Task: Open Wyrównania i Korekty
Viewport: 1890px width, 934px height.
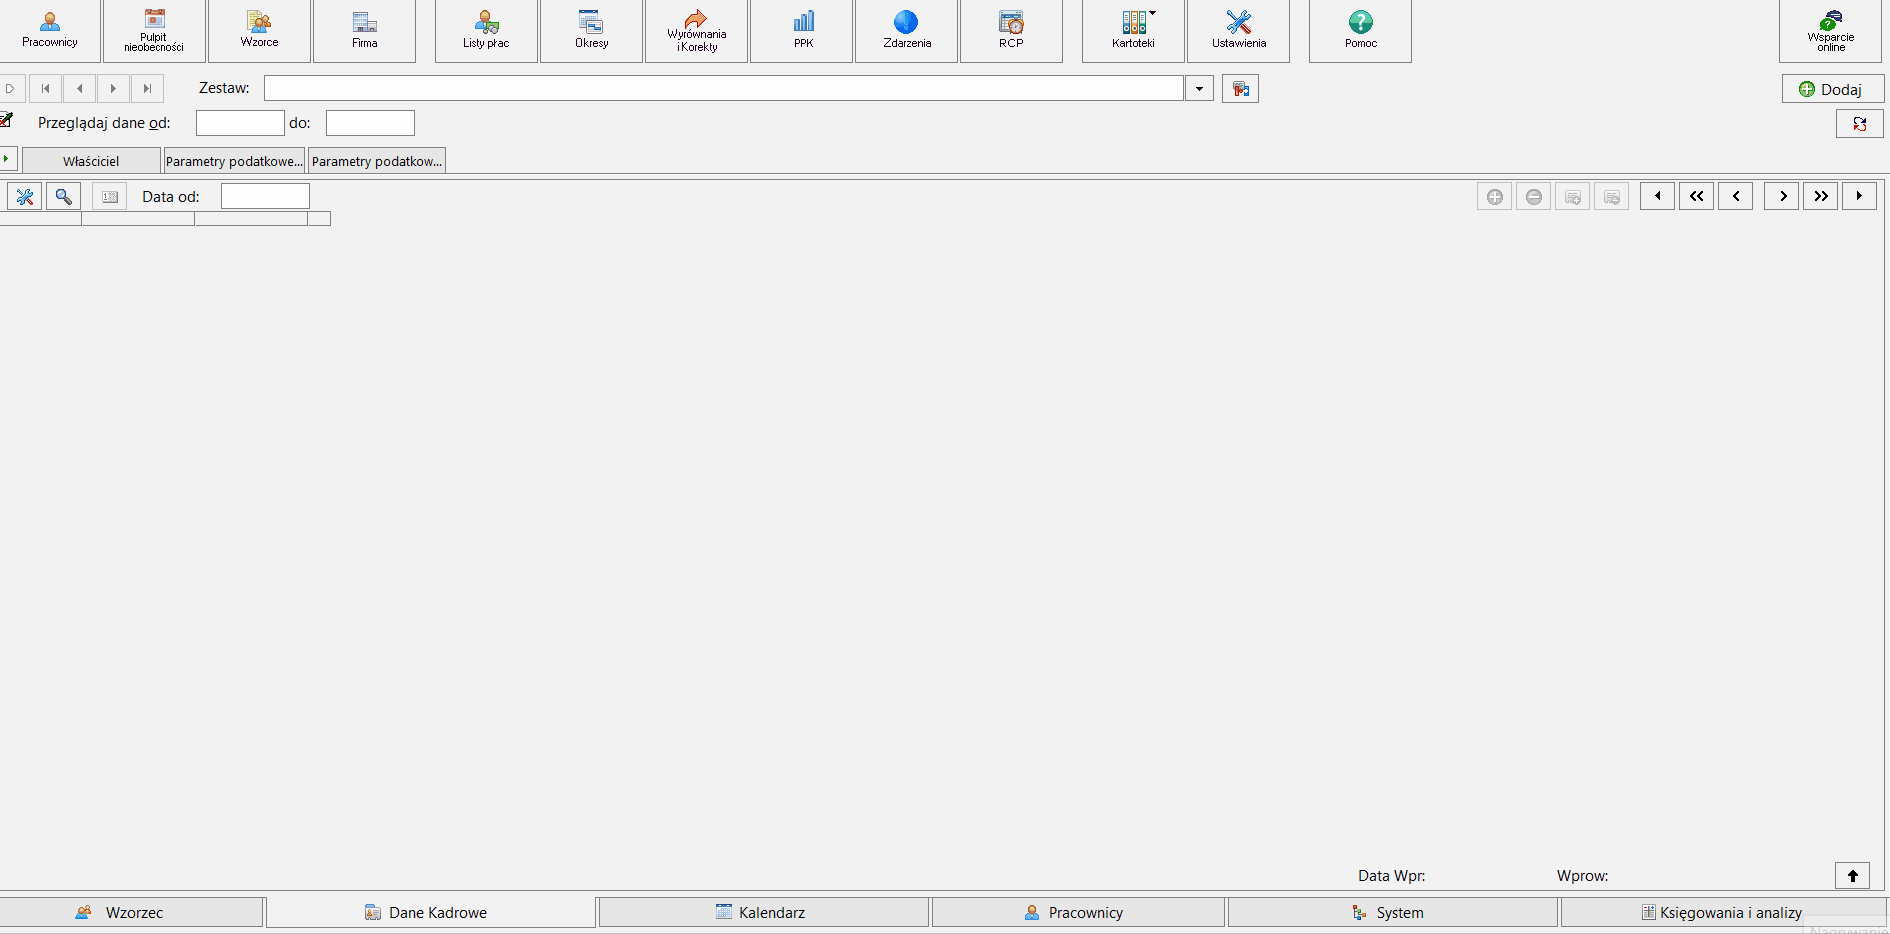Action: pos(696,31)
